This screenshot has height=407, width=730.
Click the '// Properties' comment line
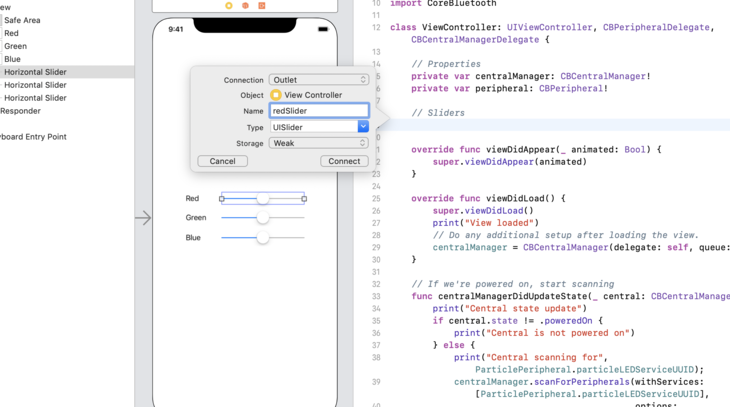(446, 64)
